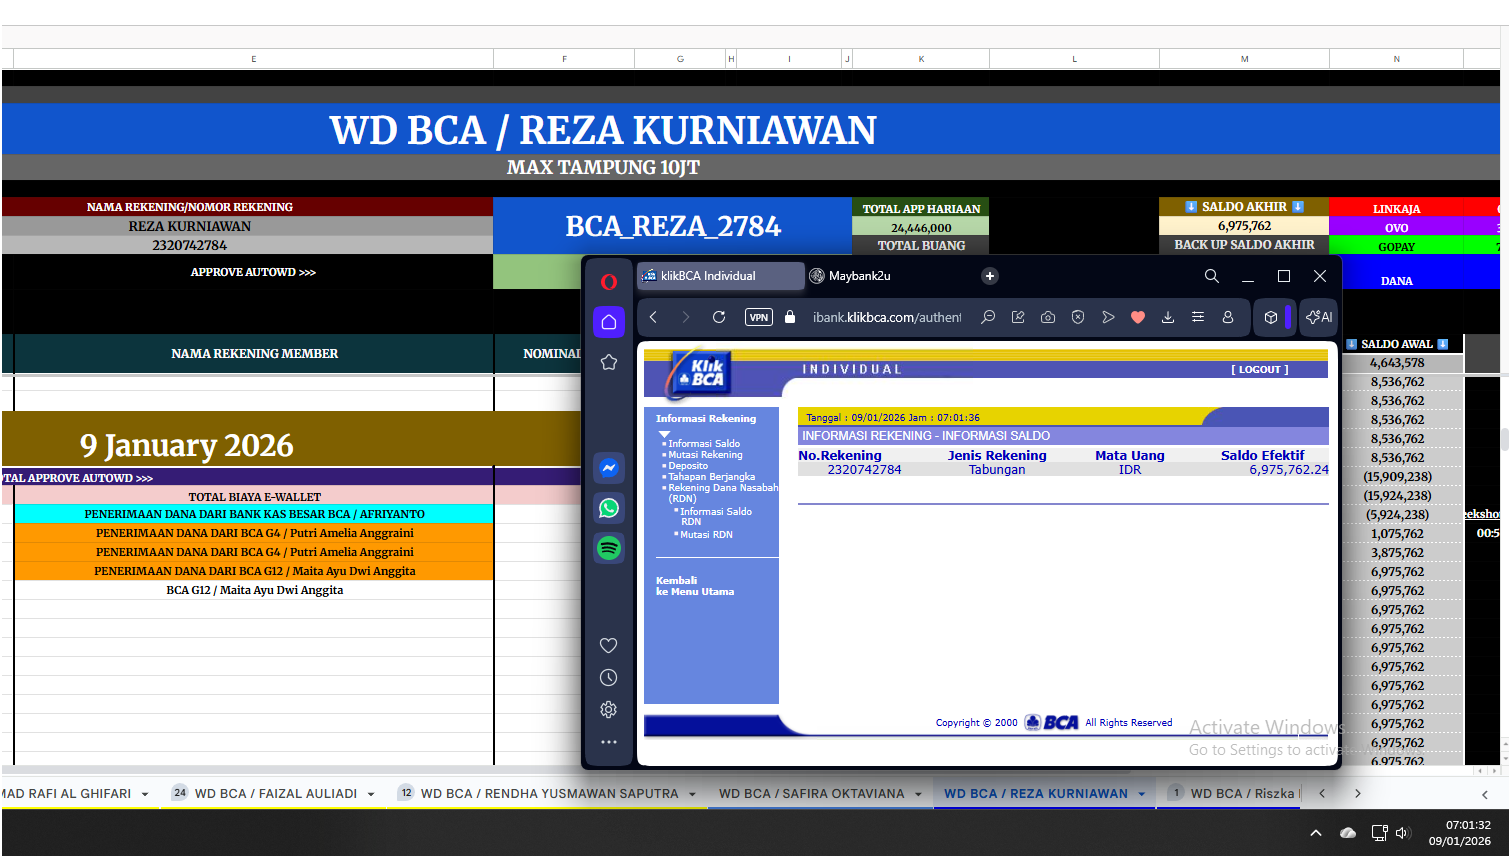Launch WhatsApp from the Opera sidebar
This screenshot has width=1511, height=858.
click(x=609, y=508)
